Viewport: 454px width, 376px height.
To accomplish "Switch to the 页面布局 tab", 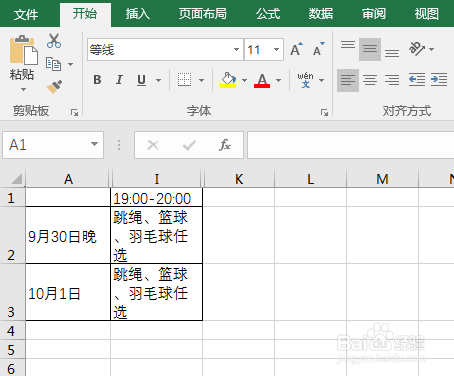I will click(x=203, y=14).
